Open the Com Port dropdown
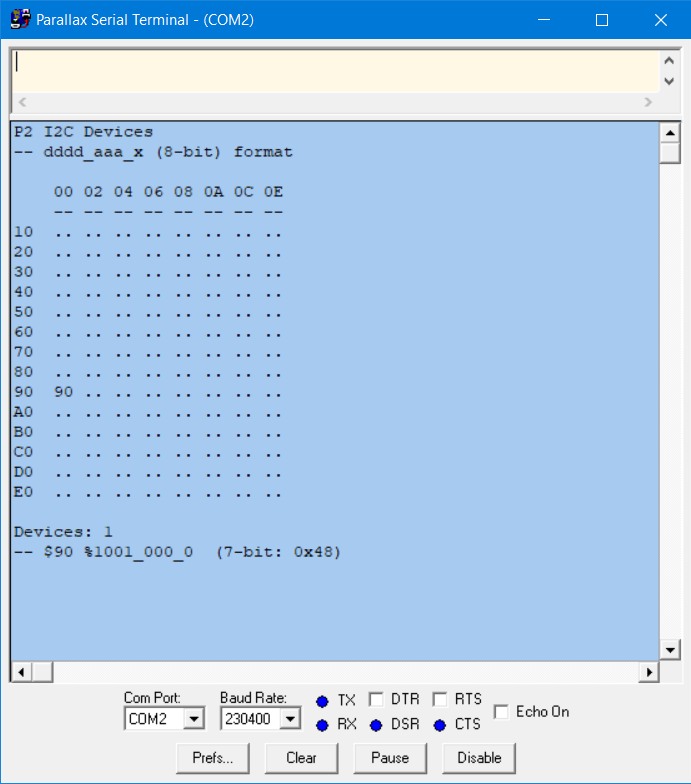The width and height of the screenshot is (691, 784). click(194, 719)
